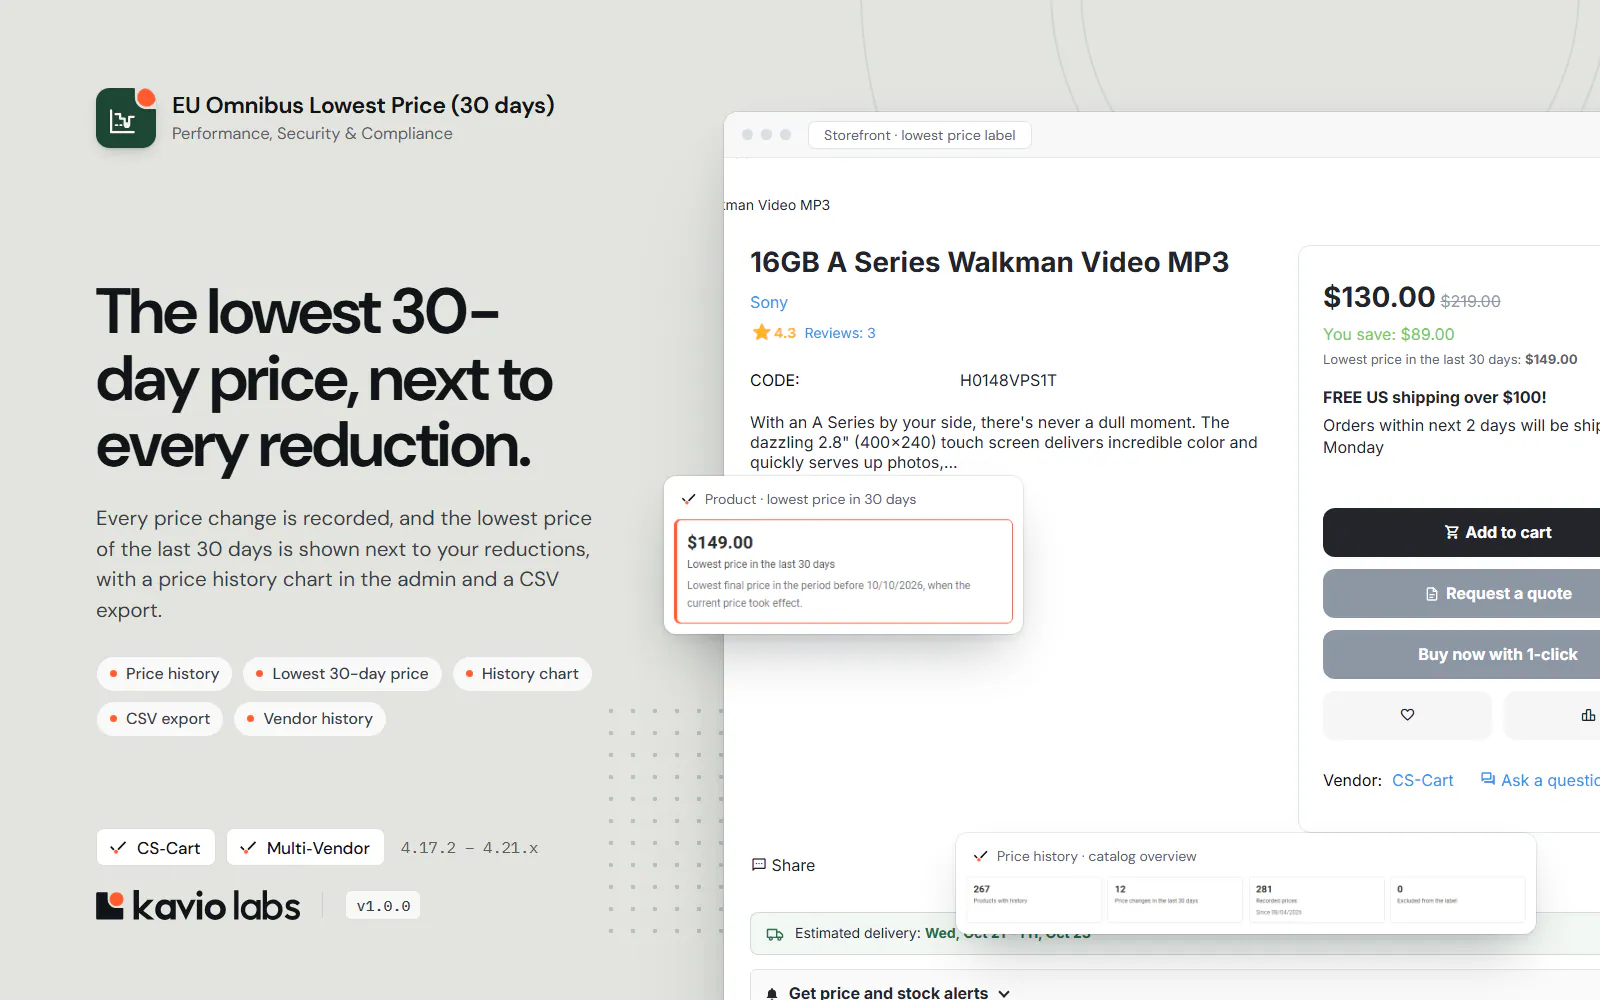Click the 267 products with history stat
This screenshot has width=1600, height=1000.
tap(1034, 899)
